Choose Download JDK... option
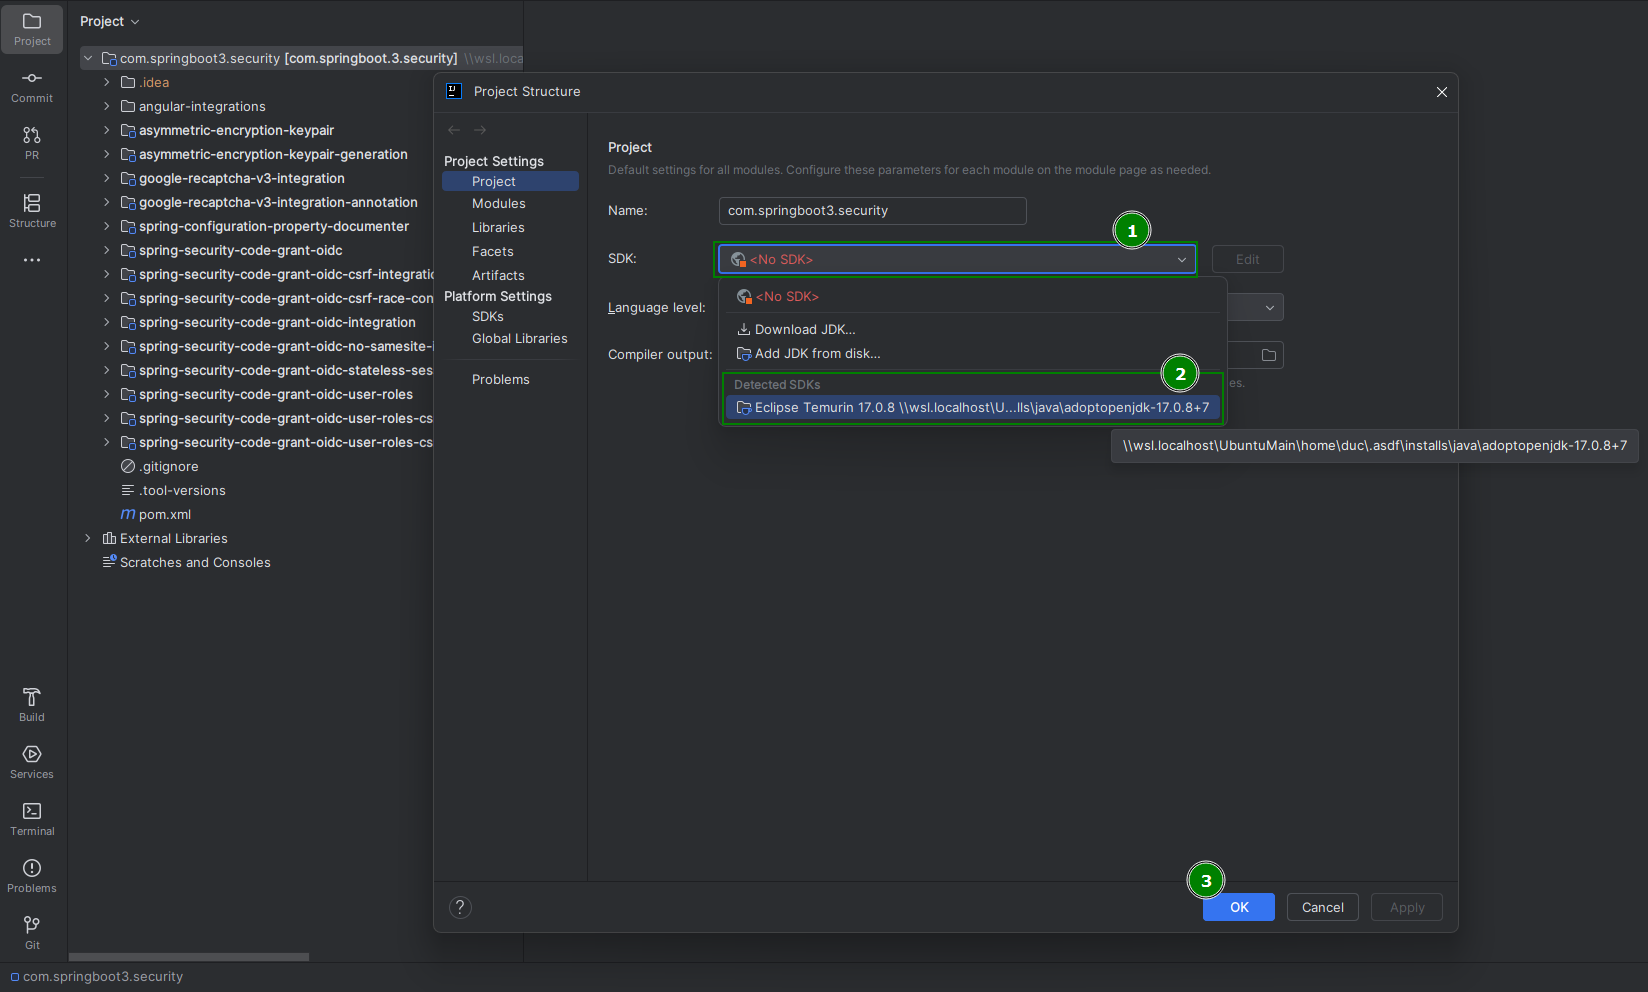 pyautogui.click(x=973, y=329)
